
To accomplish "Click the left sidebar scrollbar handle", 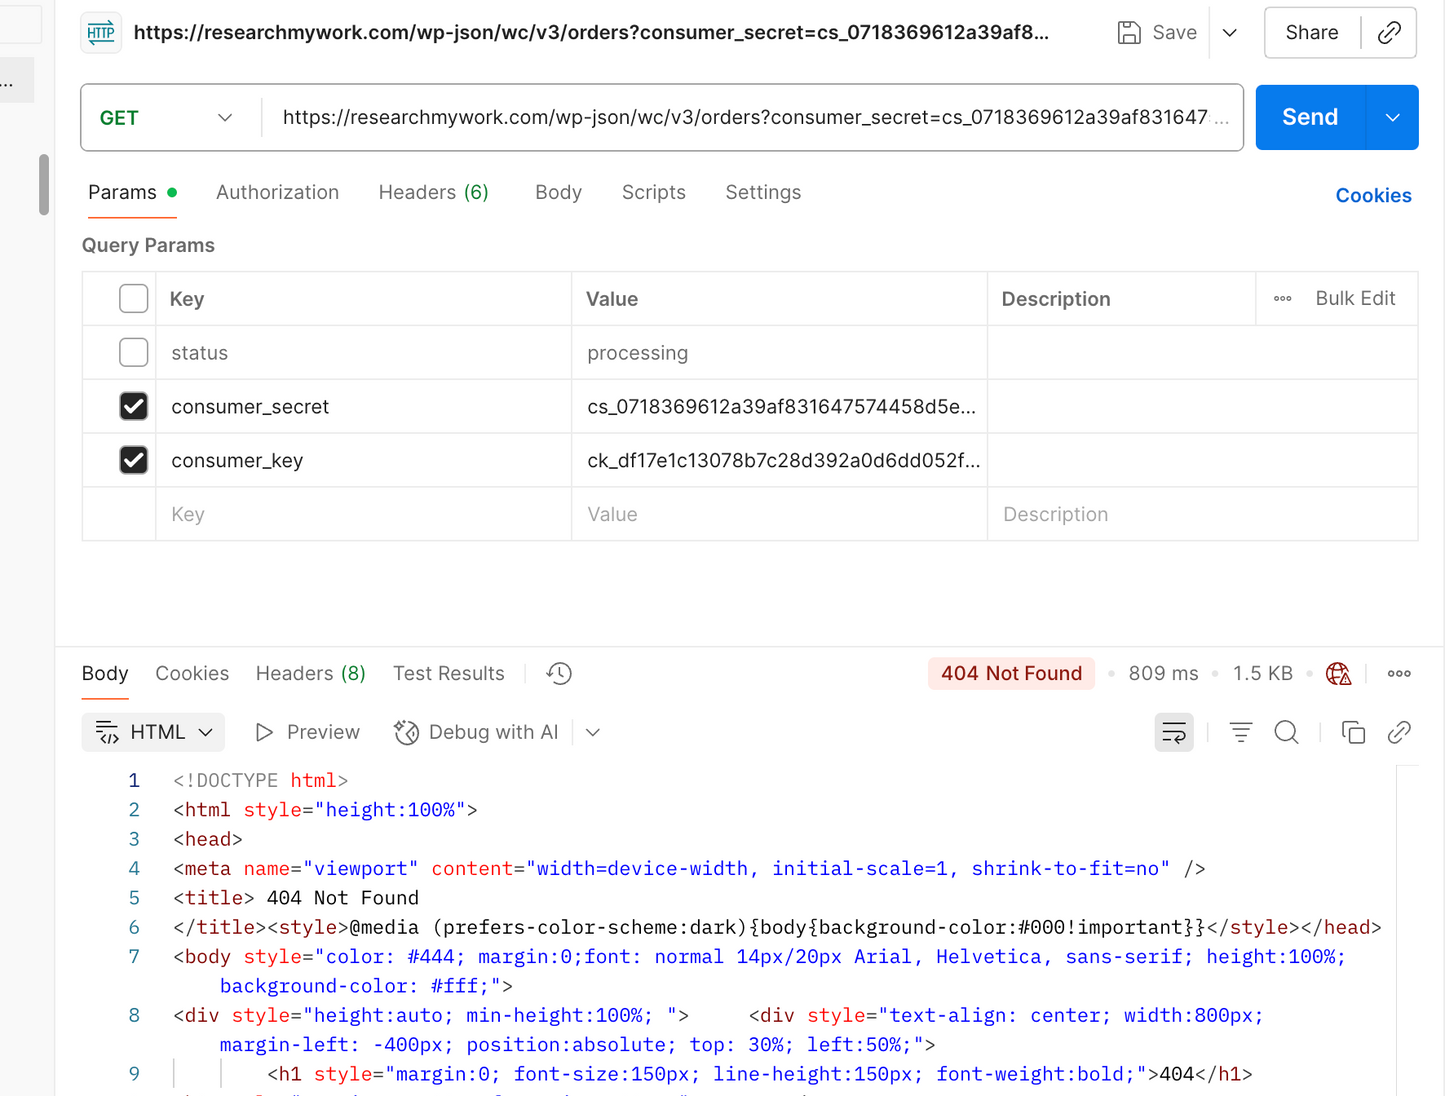I will pyautogui.click(x=44, y=184).
